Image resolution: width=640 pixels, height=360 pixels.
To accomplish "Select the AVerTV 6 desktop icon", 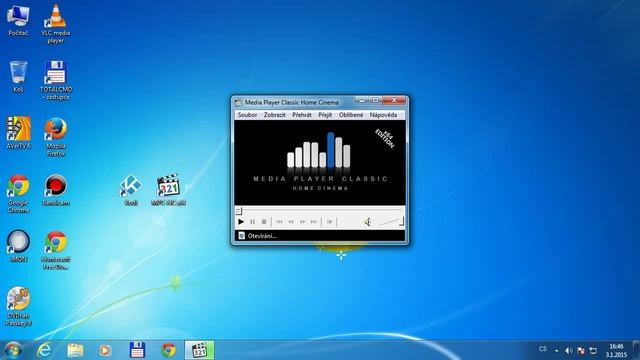I will tap(18, 133).
